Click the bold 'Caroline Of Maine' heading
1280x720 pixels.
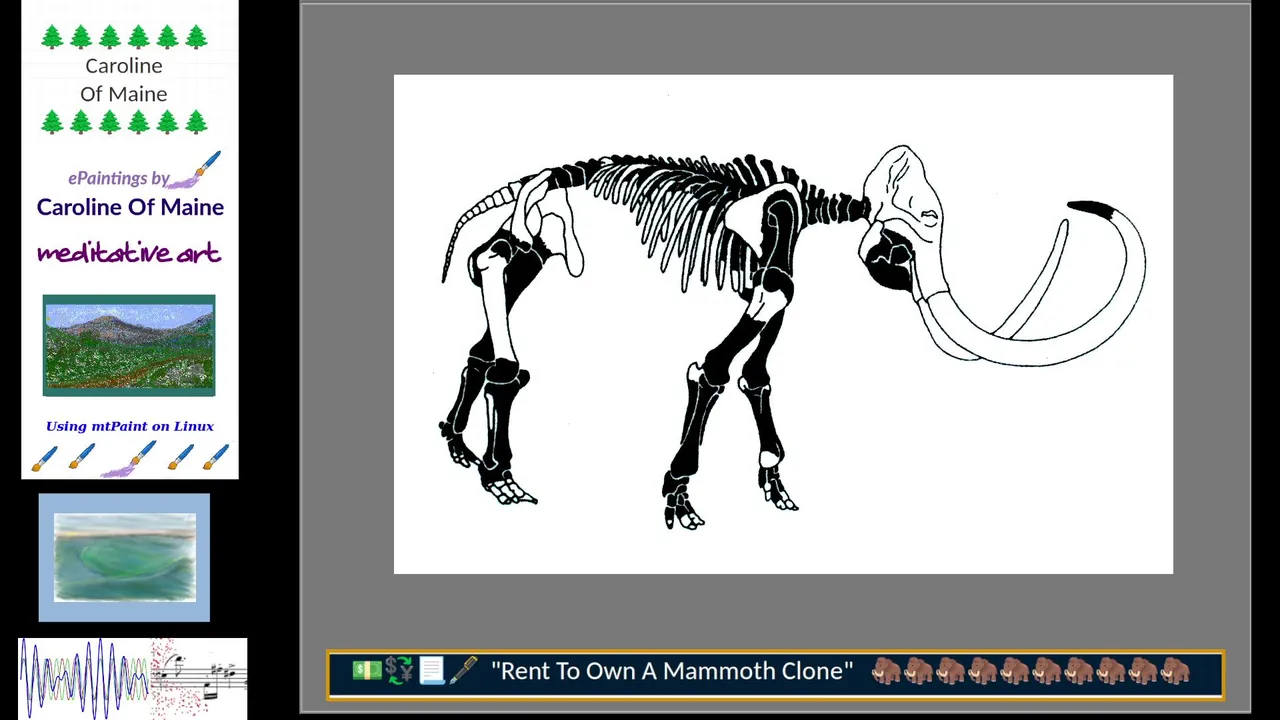click(130, 207)
